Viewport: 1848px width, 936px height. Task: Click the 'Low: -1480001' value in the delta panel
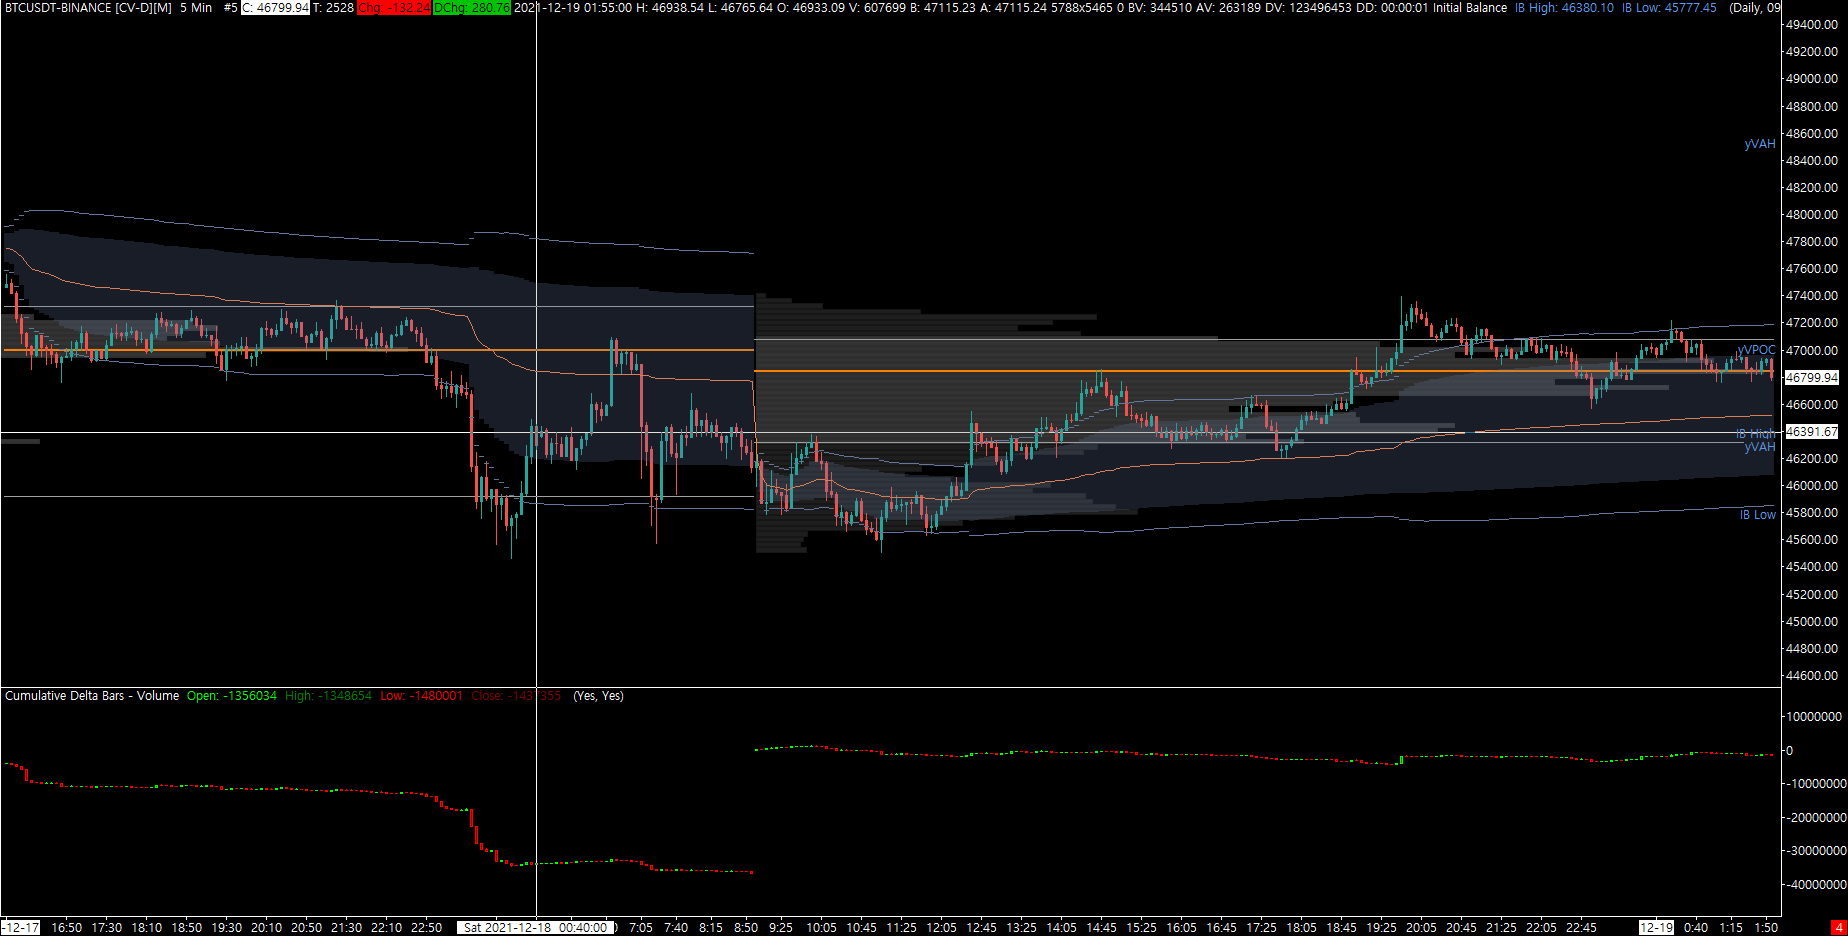click(422, 696)
